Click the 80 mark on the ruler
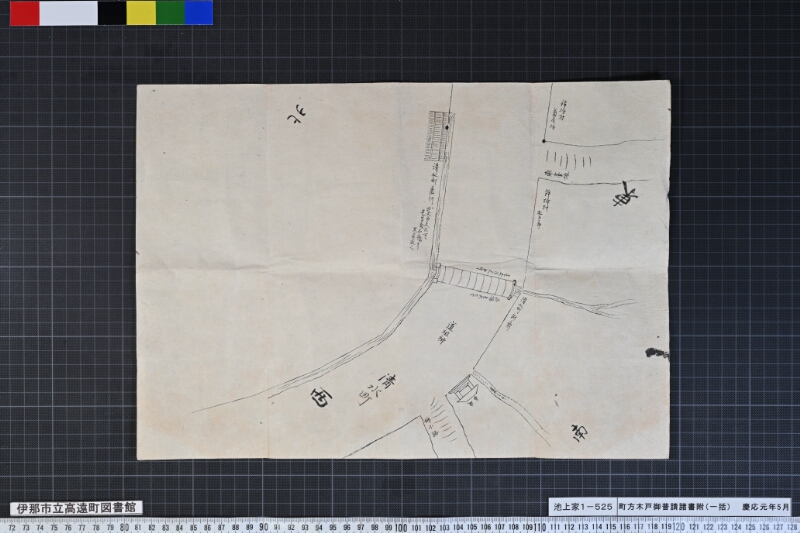Screen dimensions: 800x533 124,527
